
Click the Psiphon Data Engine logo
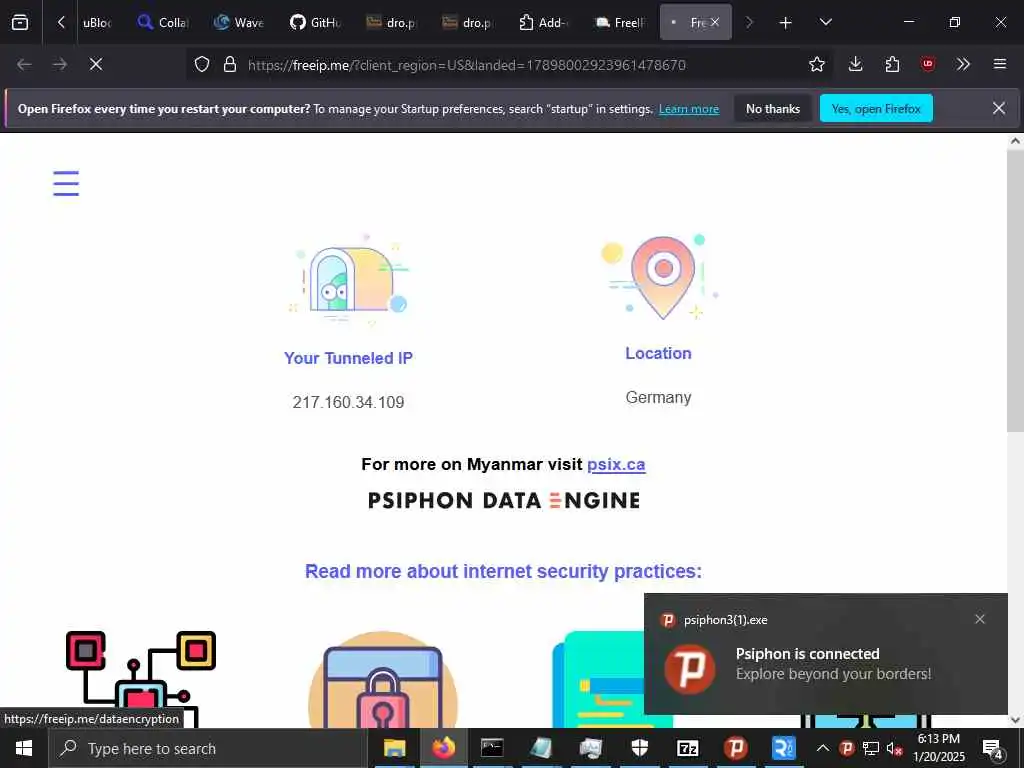coord(504,501)
